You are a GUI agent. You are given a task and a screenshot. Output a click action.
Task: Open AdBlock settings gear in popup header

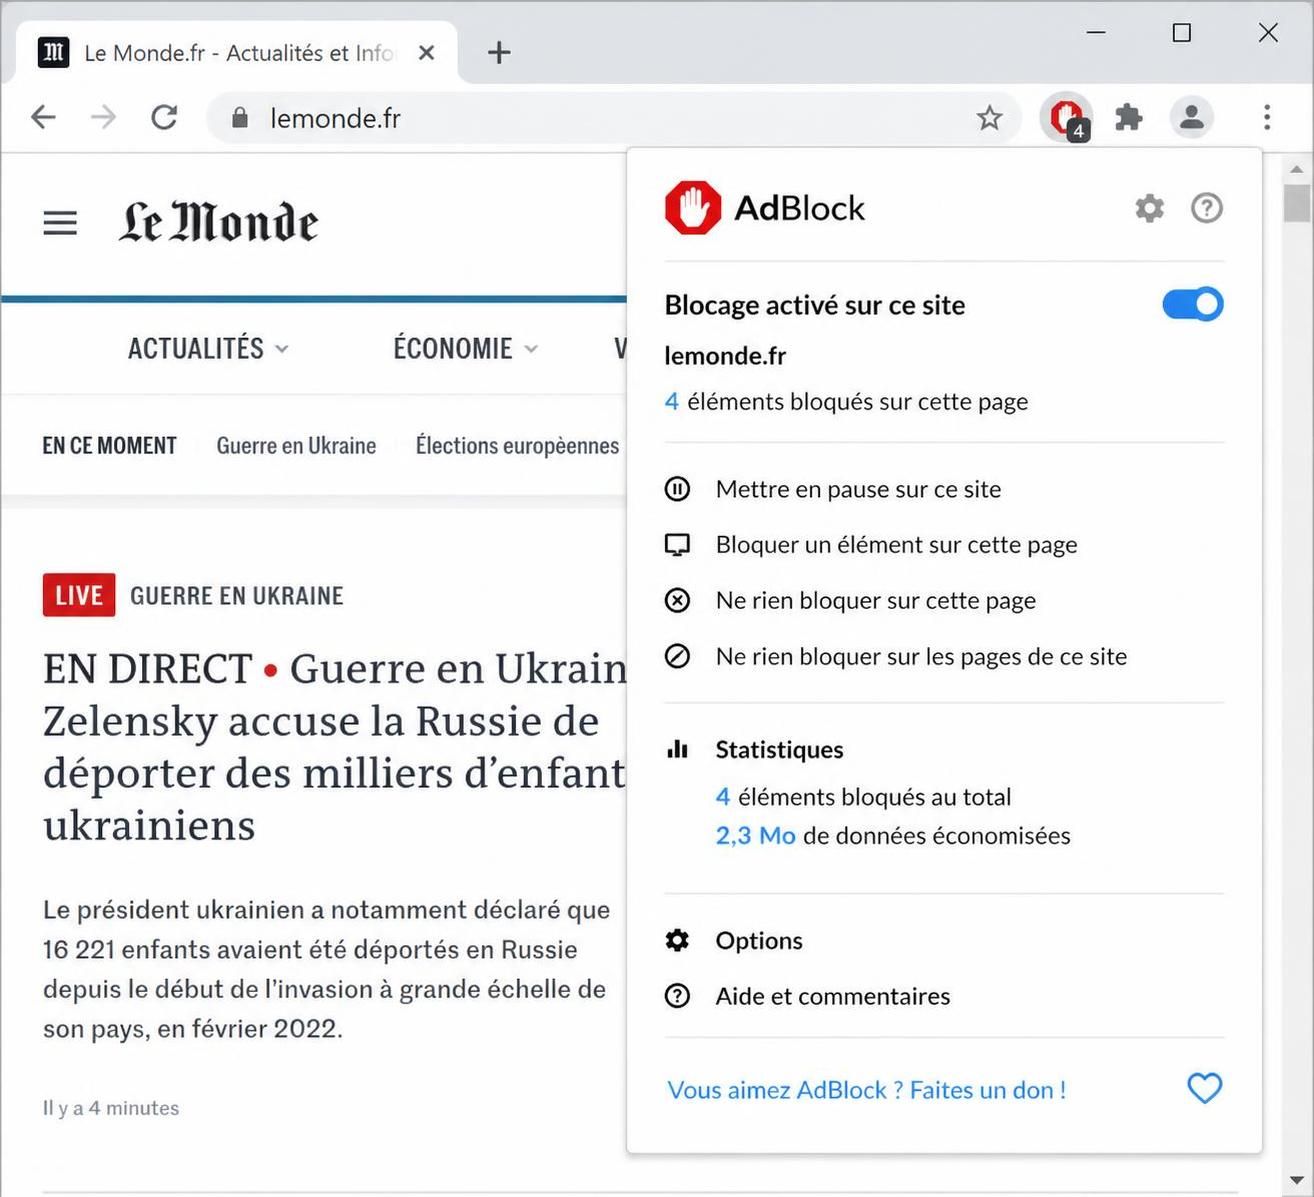pyautogui.click(x=1150, y=208)
